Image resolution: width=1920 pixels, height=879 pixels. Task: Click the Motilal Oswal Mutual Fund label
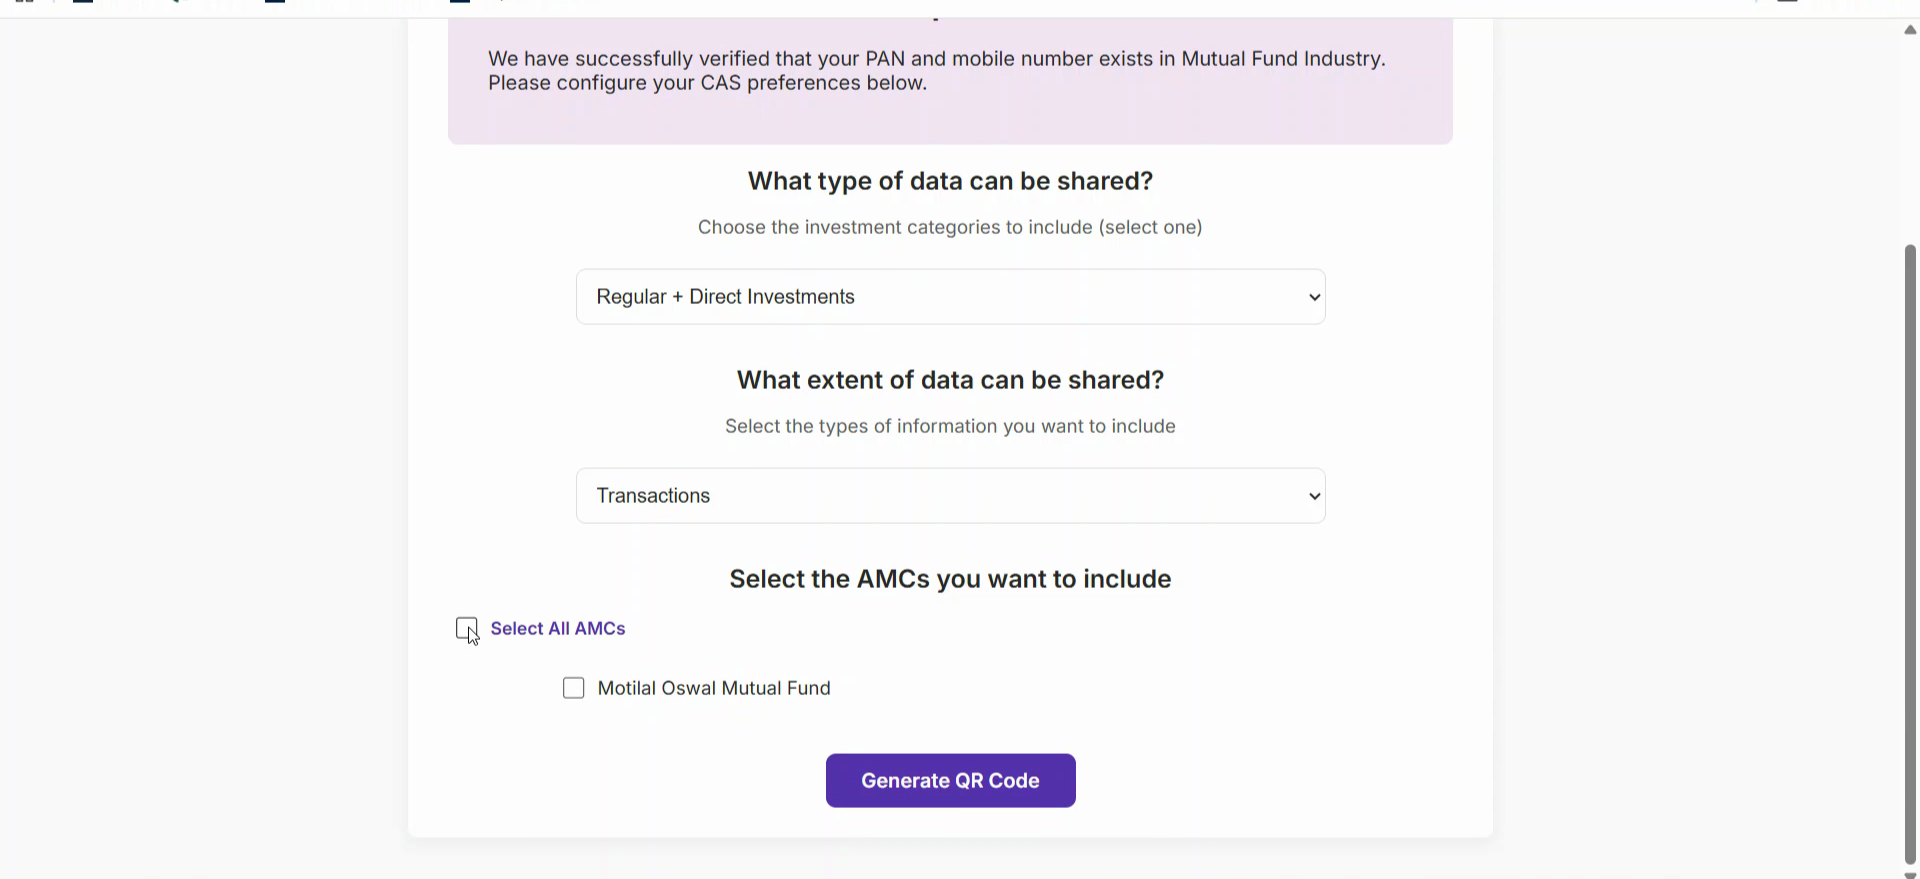coord(714,689)
